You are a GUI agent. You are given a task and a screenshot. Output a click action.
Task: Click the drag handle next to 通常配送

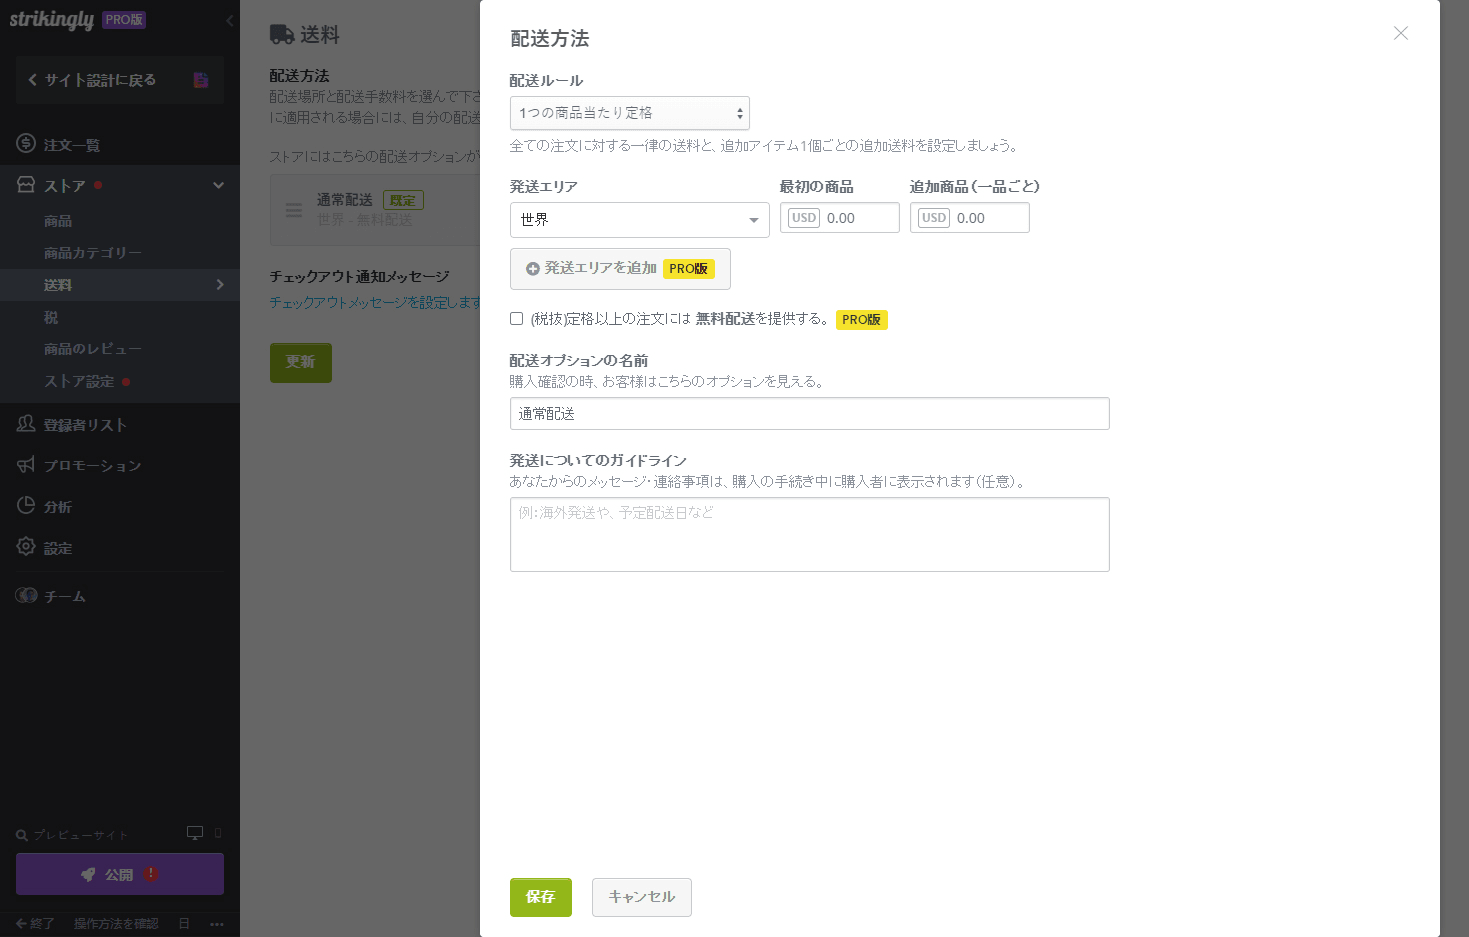(x=293, y=210)
